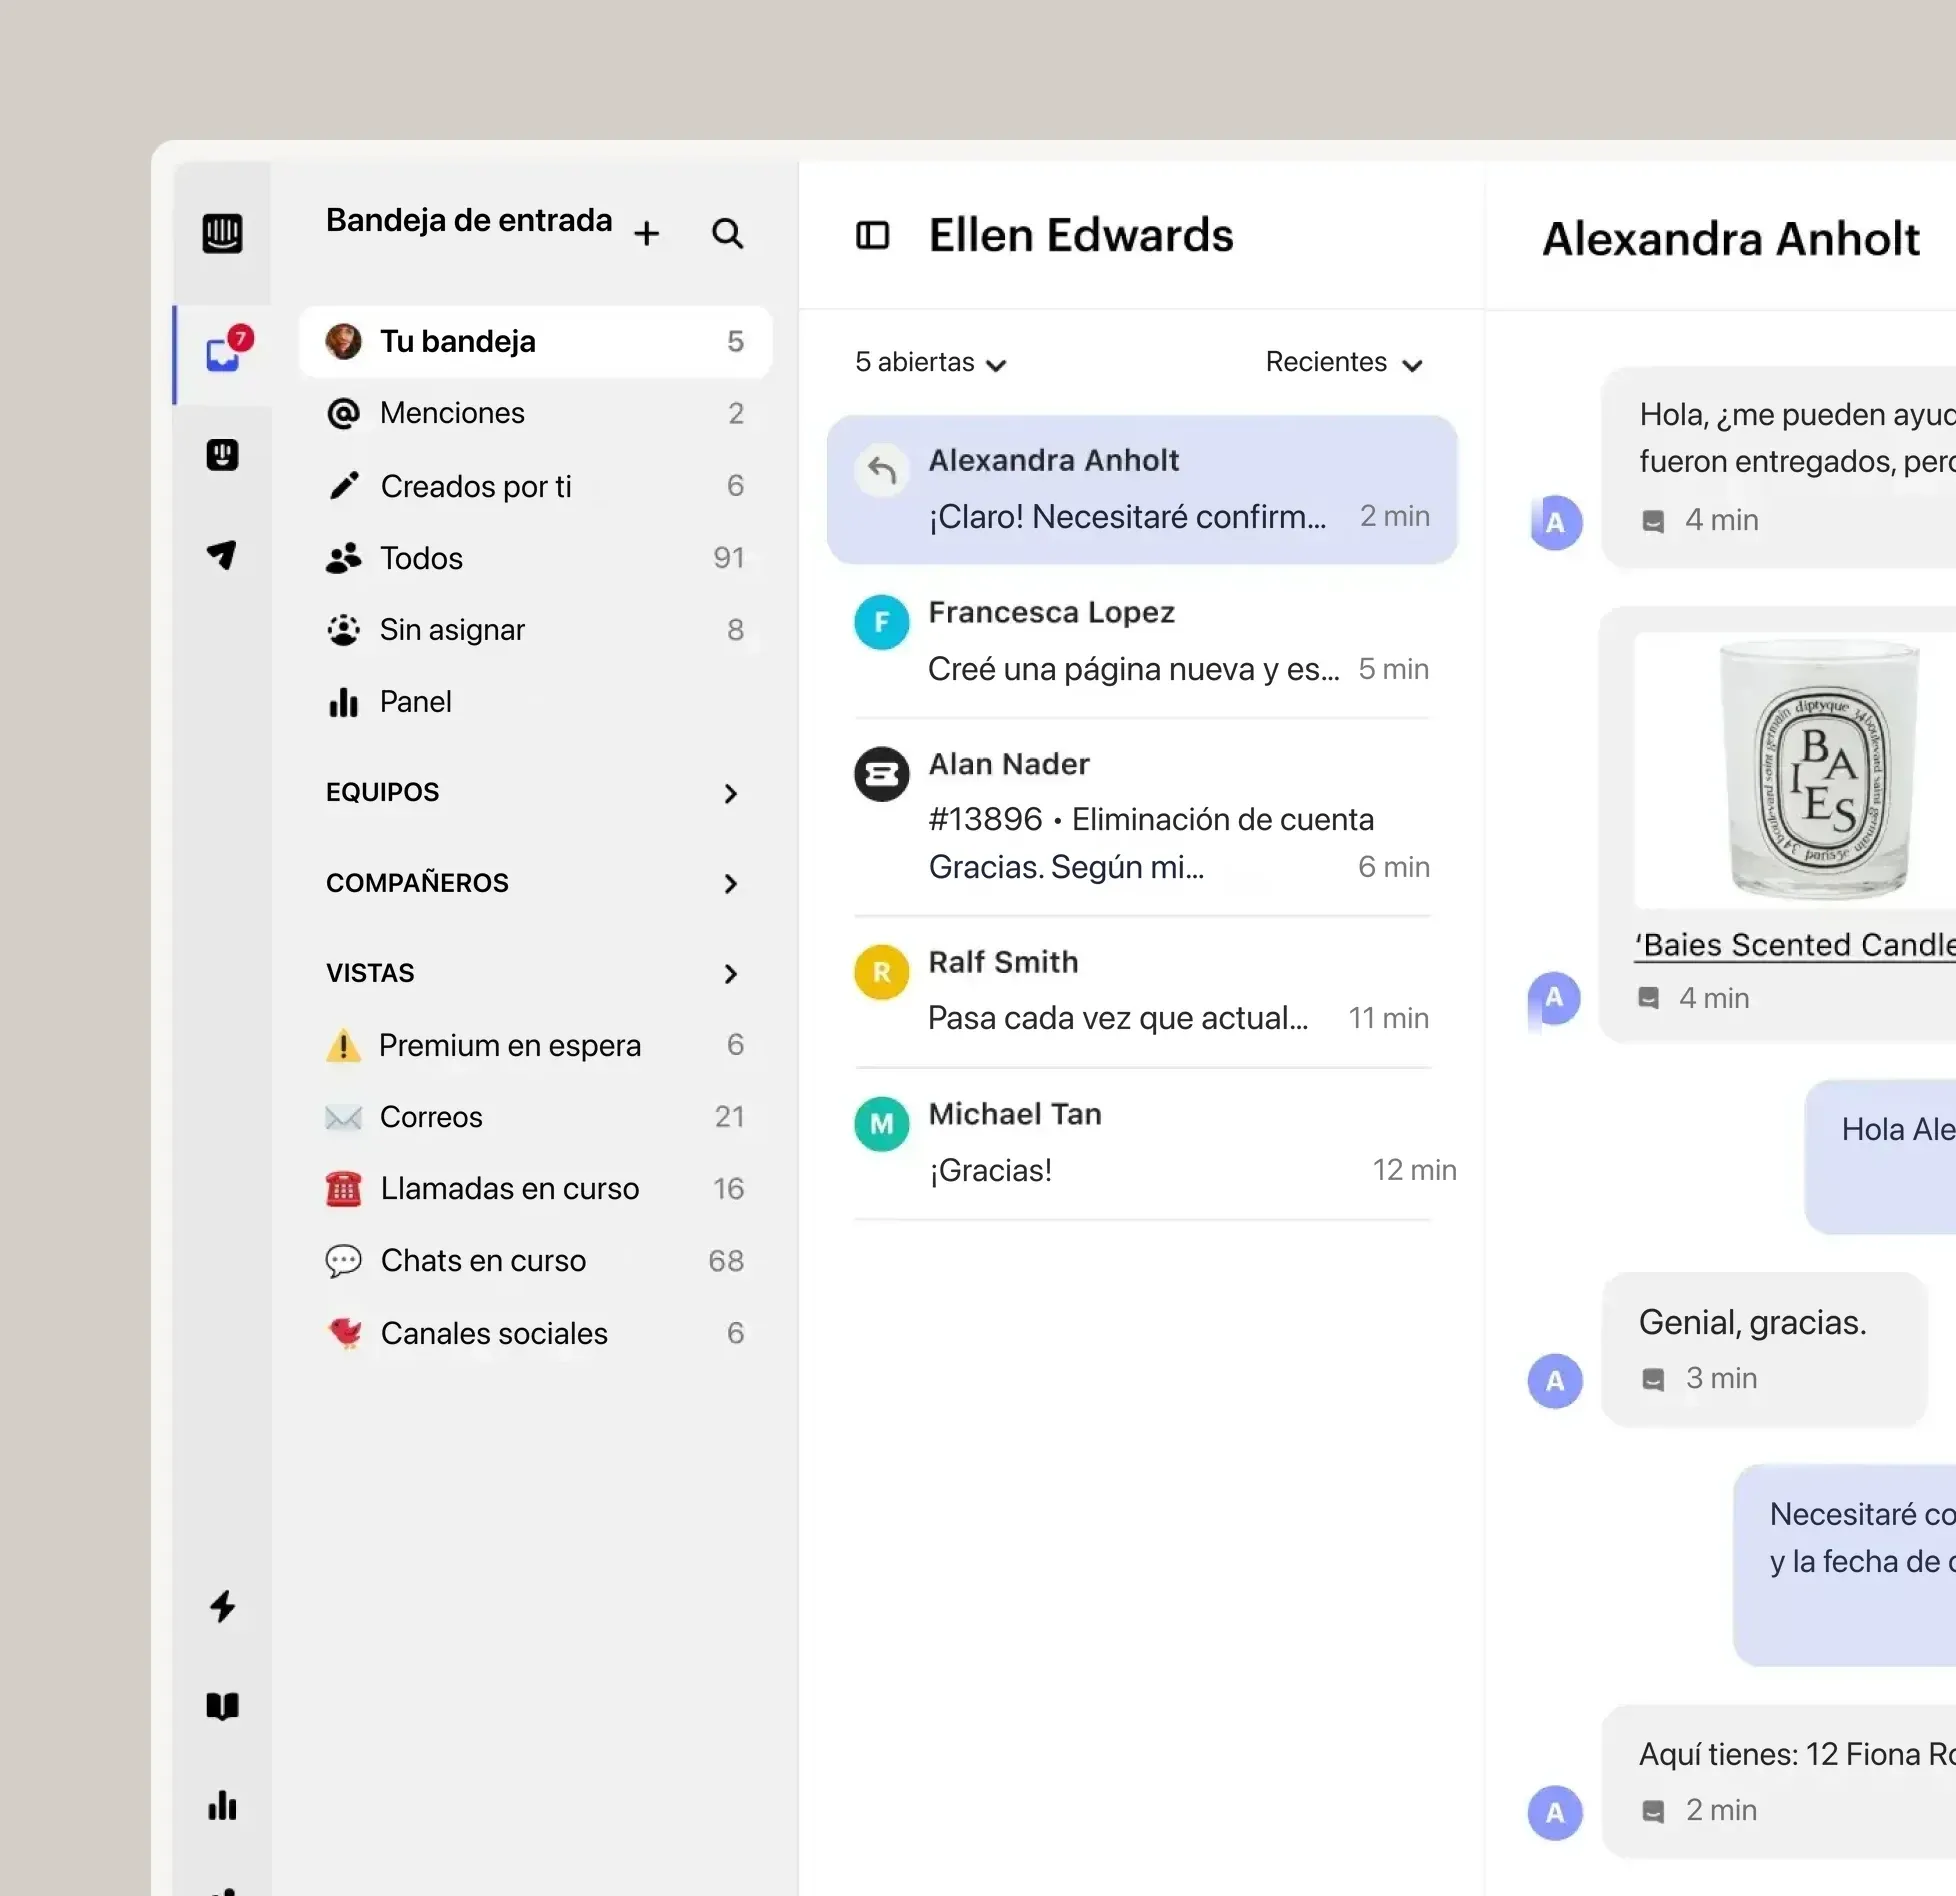The width and height of the screenshot is (1956, 1896).
Task: Click Ralf Smith avatar R
Action: (x=881, y=972)
